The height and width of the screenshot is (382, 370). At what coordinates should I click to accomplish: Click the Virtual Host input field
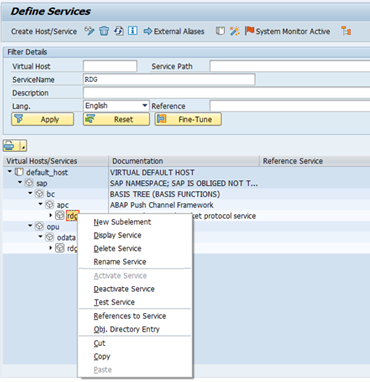[110, 66]
